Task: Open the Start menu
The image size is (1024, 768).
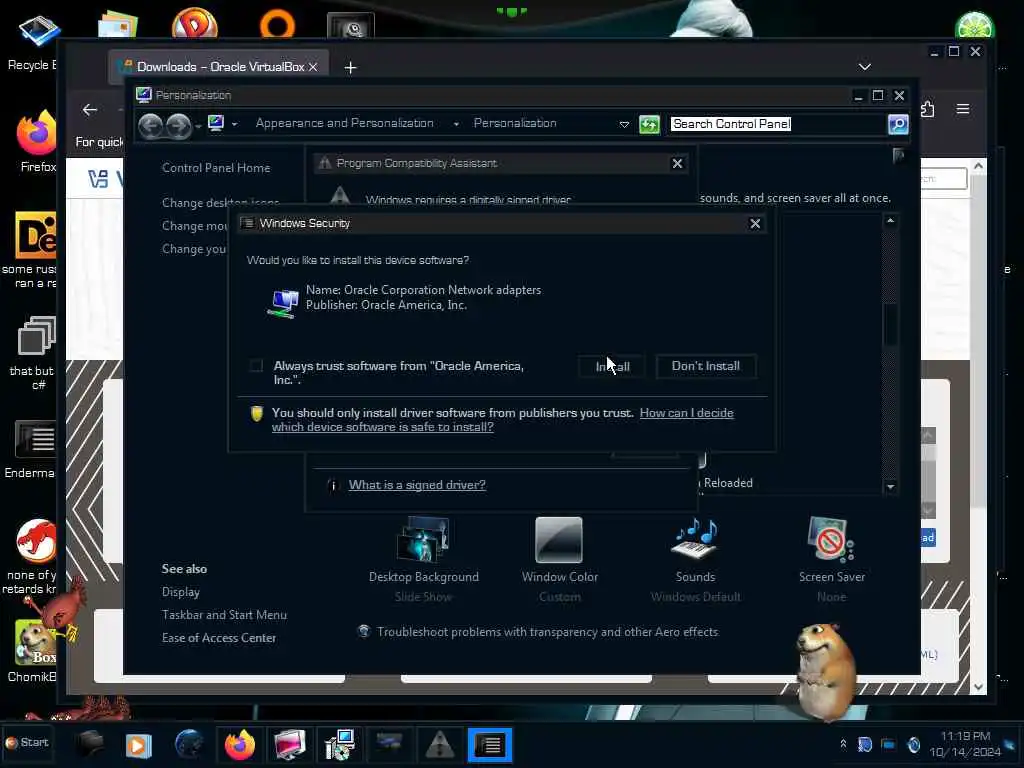Action: pos(27,743)
